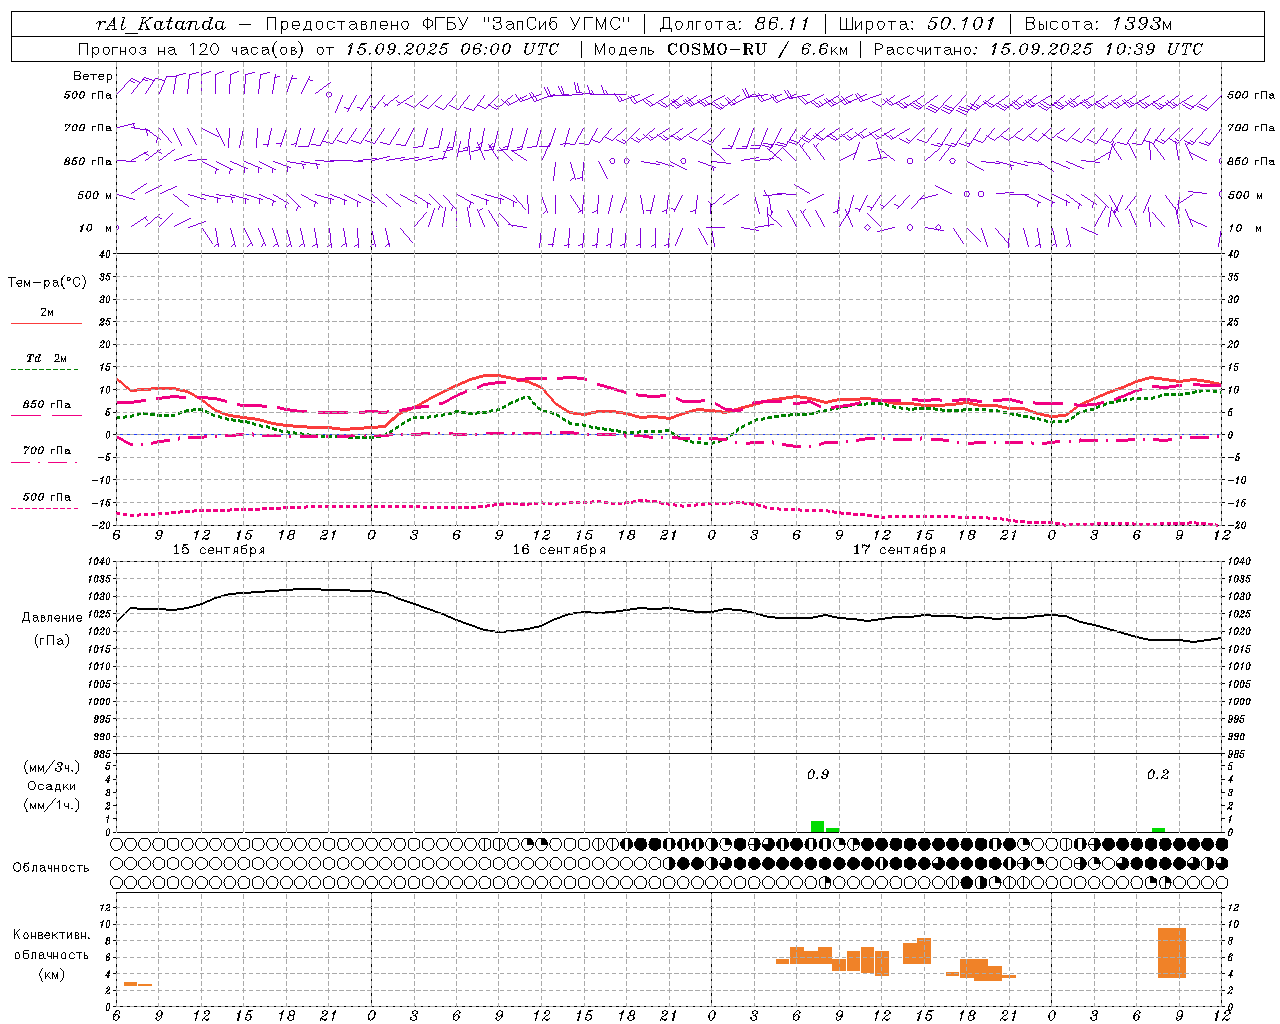The height and width of the screenshot is (1024, 1280).
Task: Click the 500 гПа temperature legend label
Action: pos(46,497)
